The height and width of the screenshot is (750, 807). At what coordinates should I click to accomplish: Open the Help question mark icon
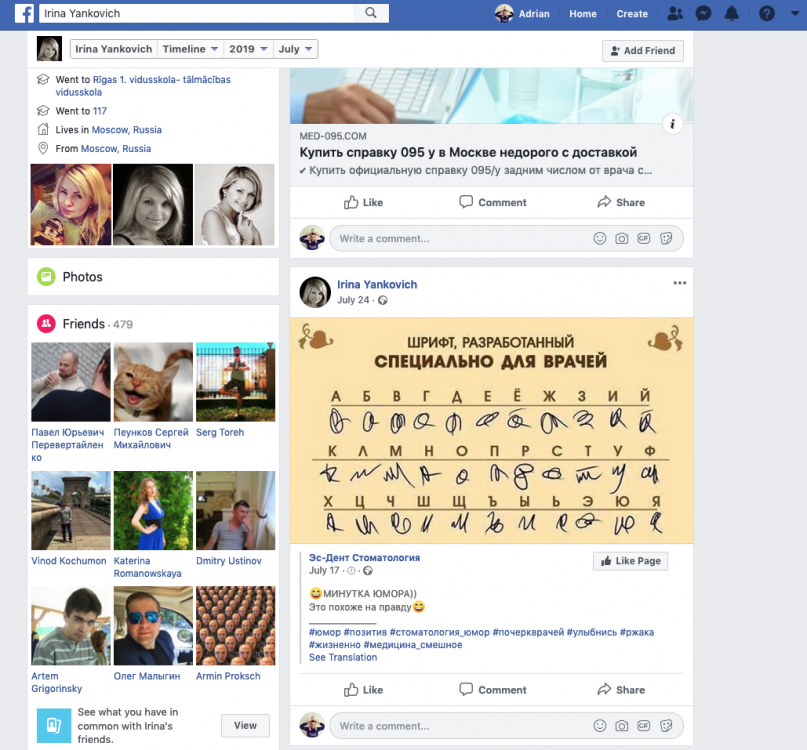click(767, 14)
